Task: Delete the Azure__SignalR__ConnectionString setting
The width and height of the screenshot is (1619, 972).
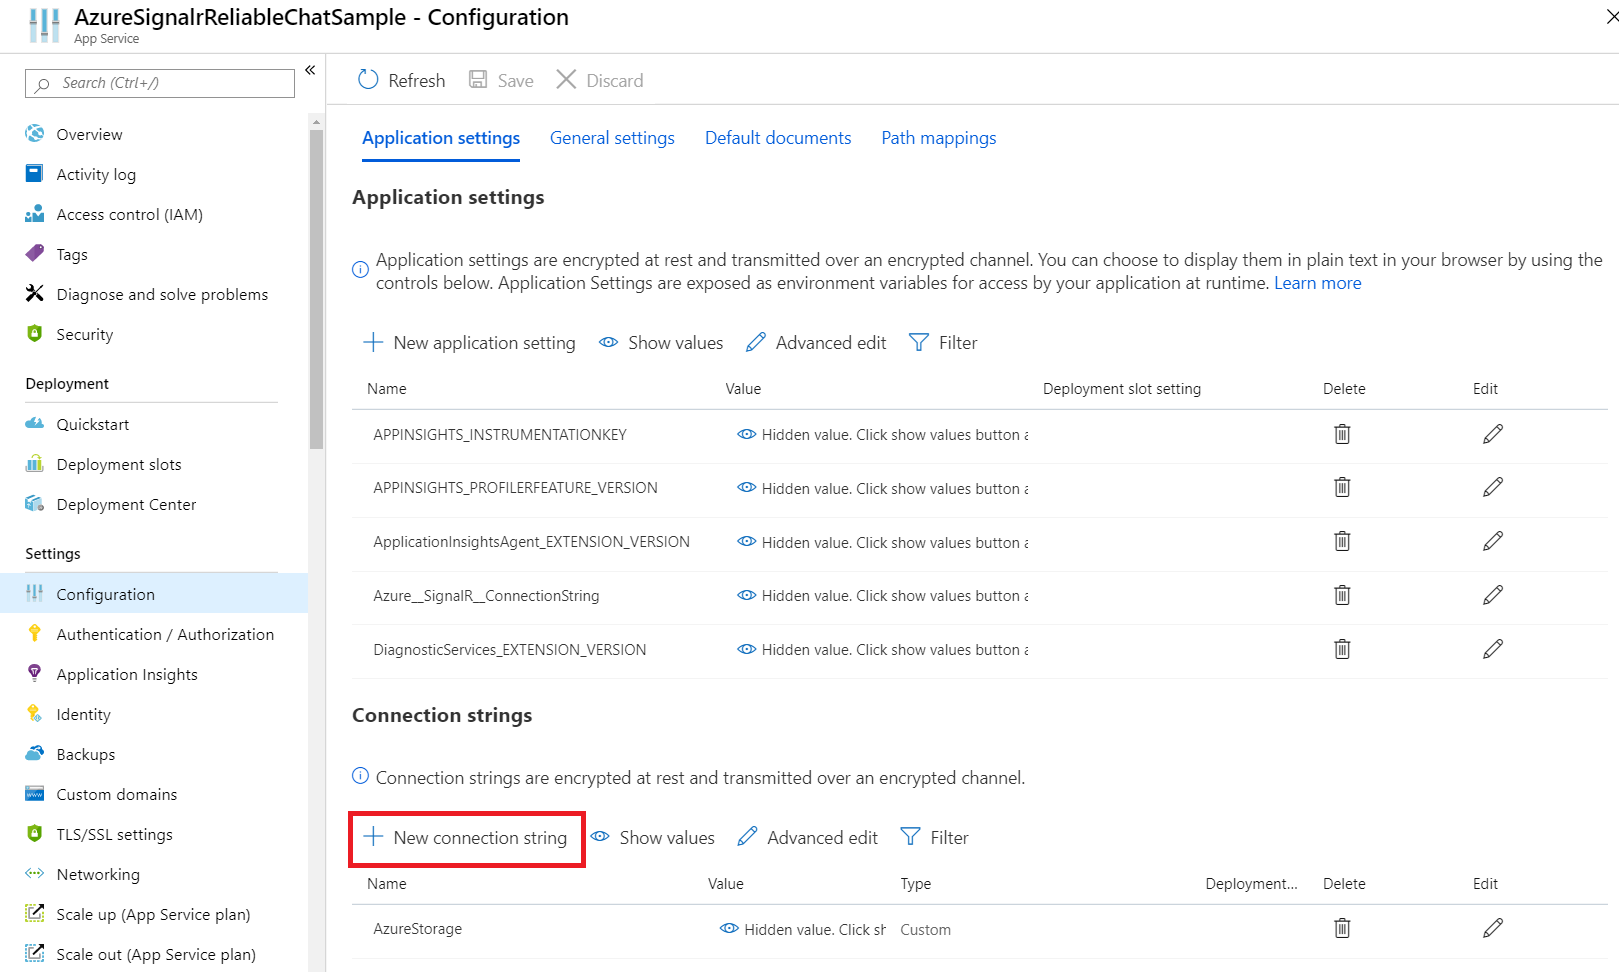Action: [1342, 595]
